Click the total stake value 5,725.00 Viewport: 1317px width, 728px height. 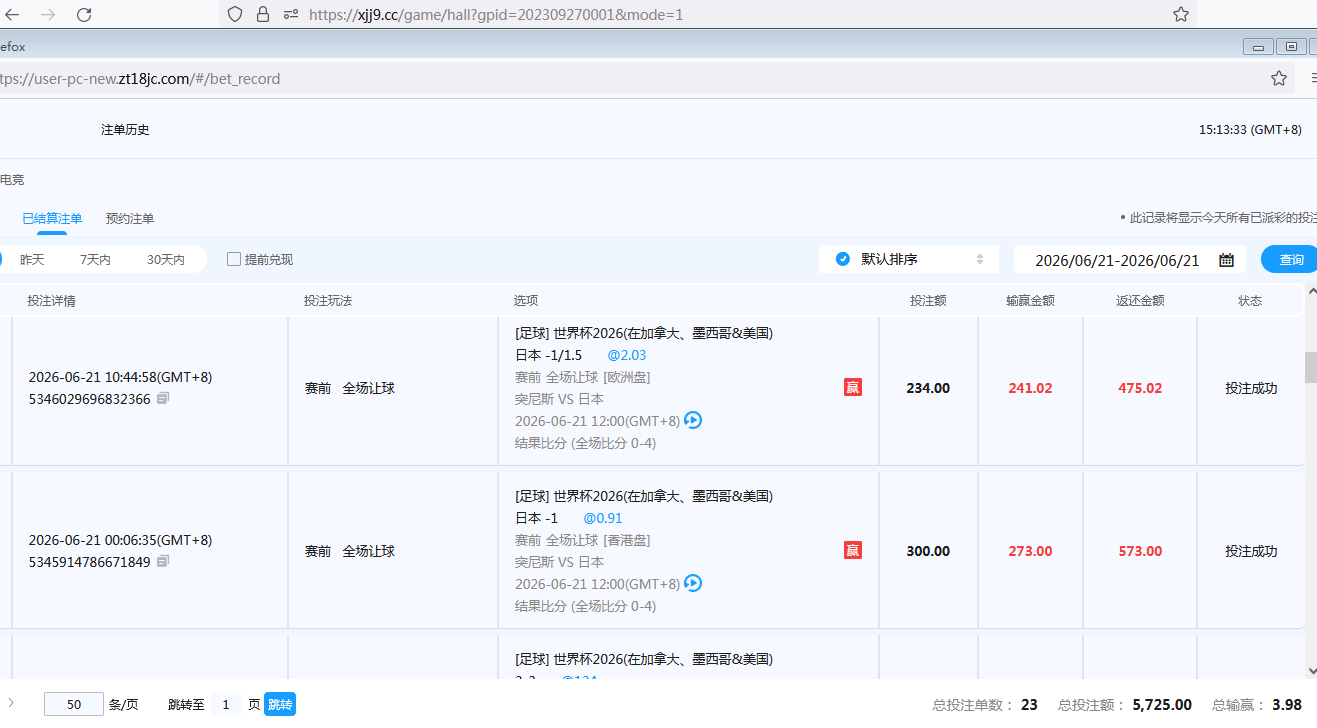1162,705
